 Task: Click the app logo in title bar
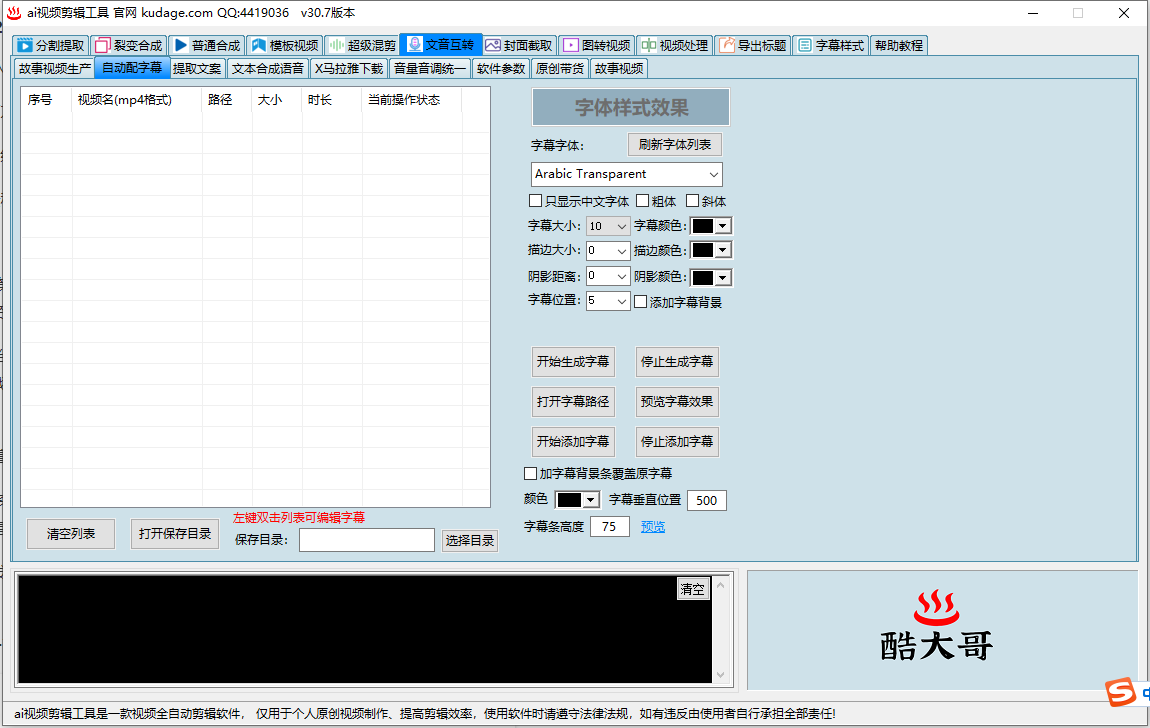(x=14, y=13)
